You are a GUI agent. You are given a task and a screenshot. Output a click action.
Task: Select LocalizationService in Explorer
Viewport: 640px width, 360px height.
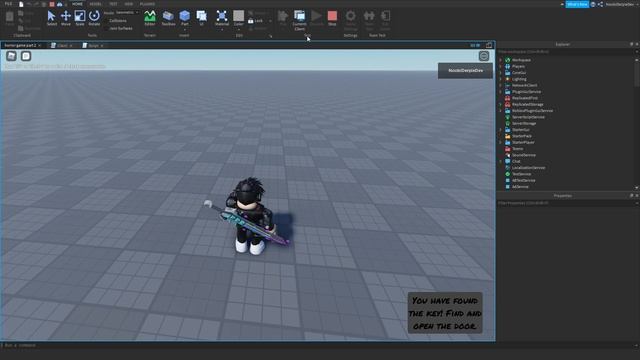tap(528, 168)
